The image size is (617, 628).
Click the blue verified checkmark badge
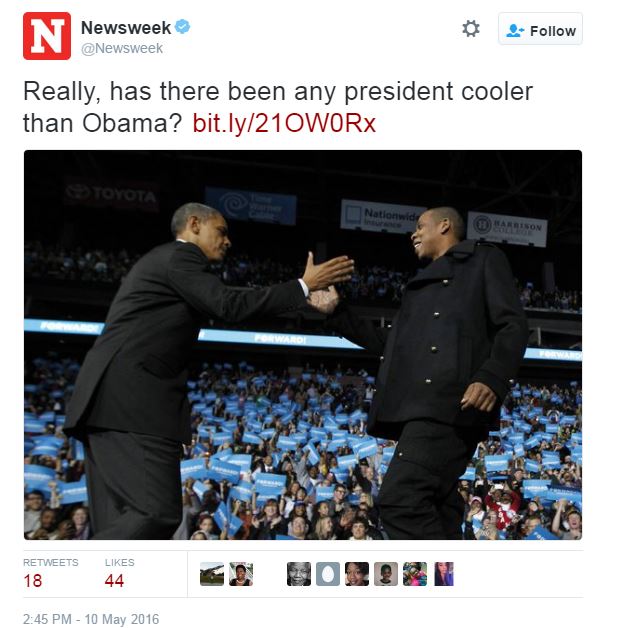183,27
